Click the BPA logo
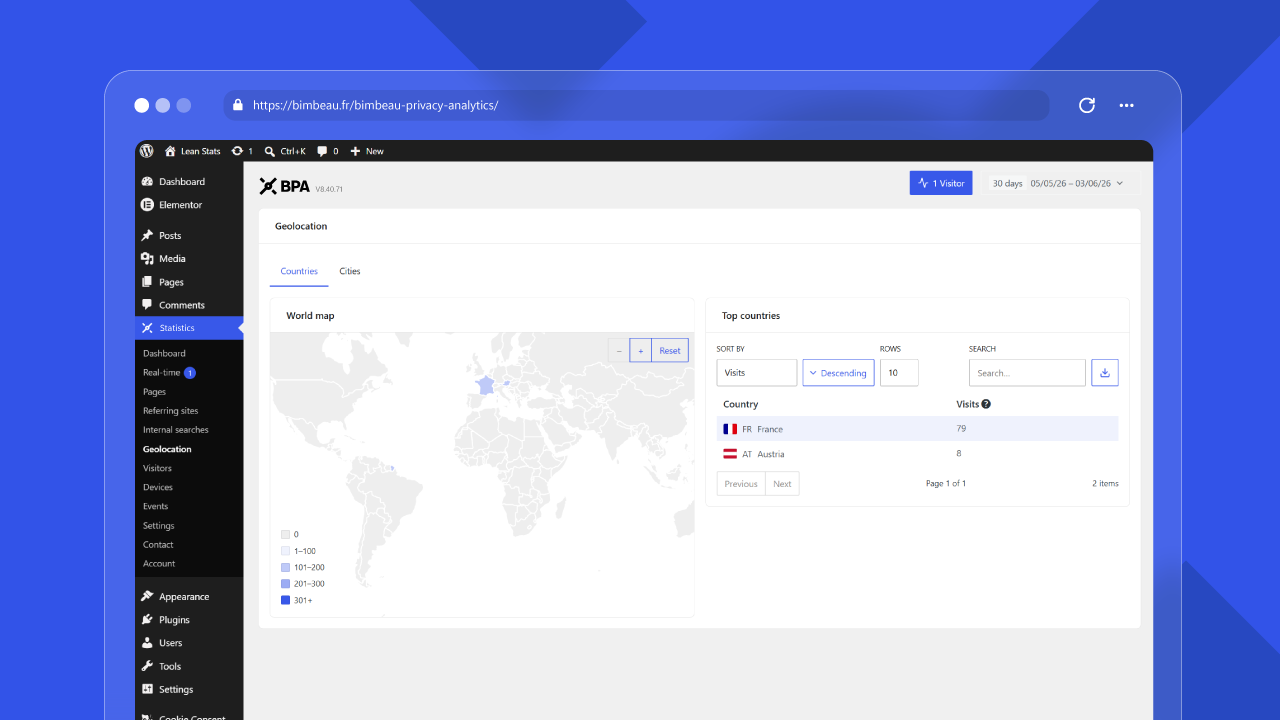 284,186
